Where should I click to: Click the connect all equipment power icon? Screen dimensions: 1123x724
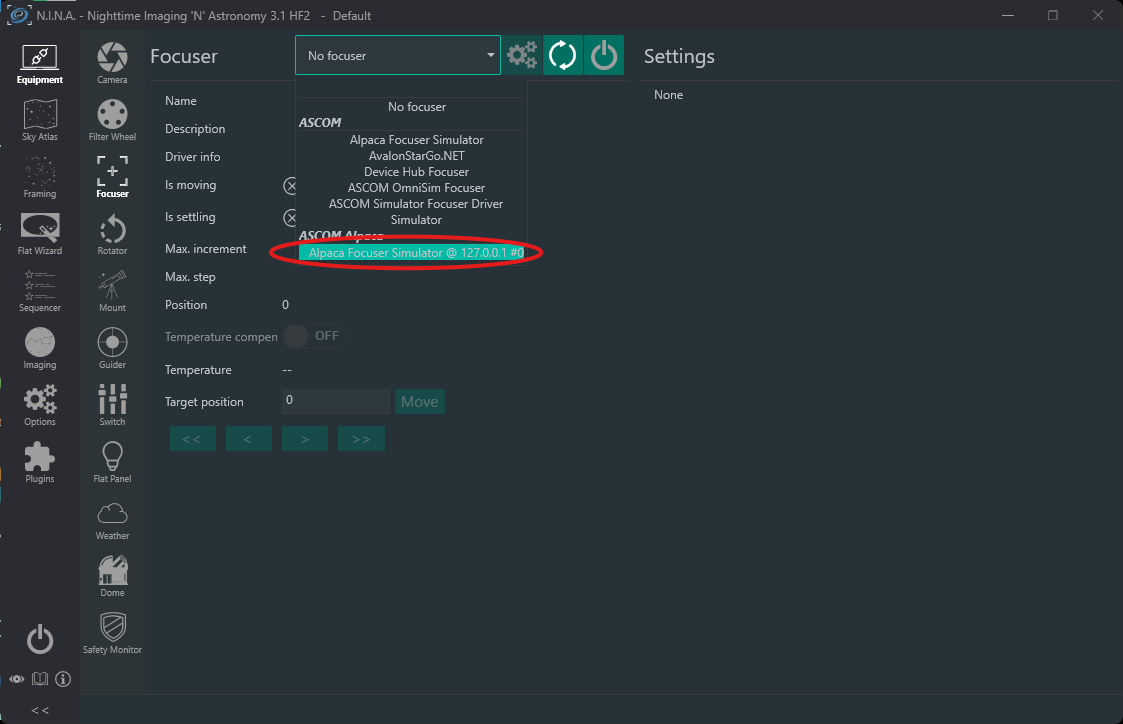tap(40, 639)
